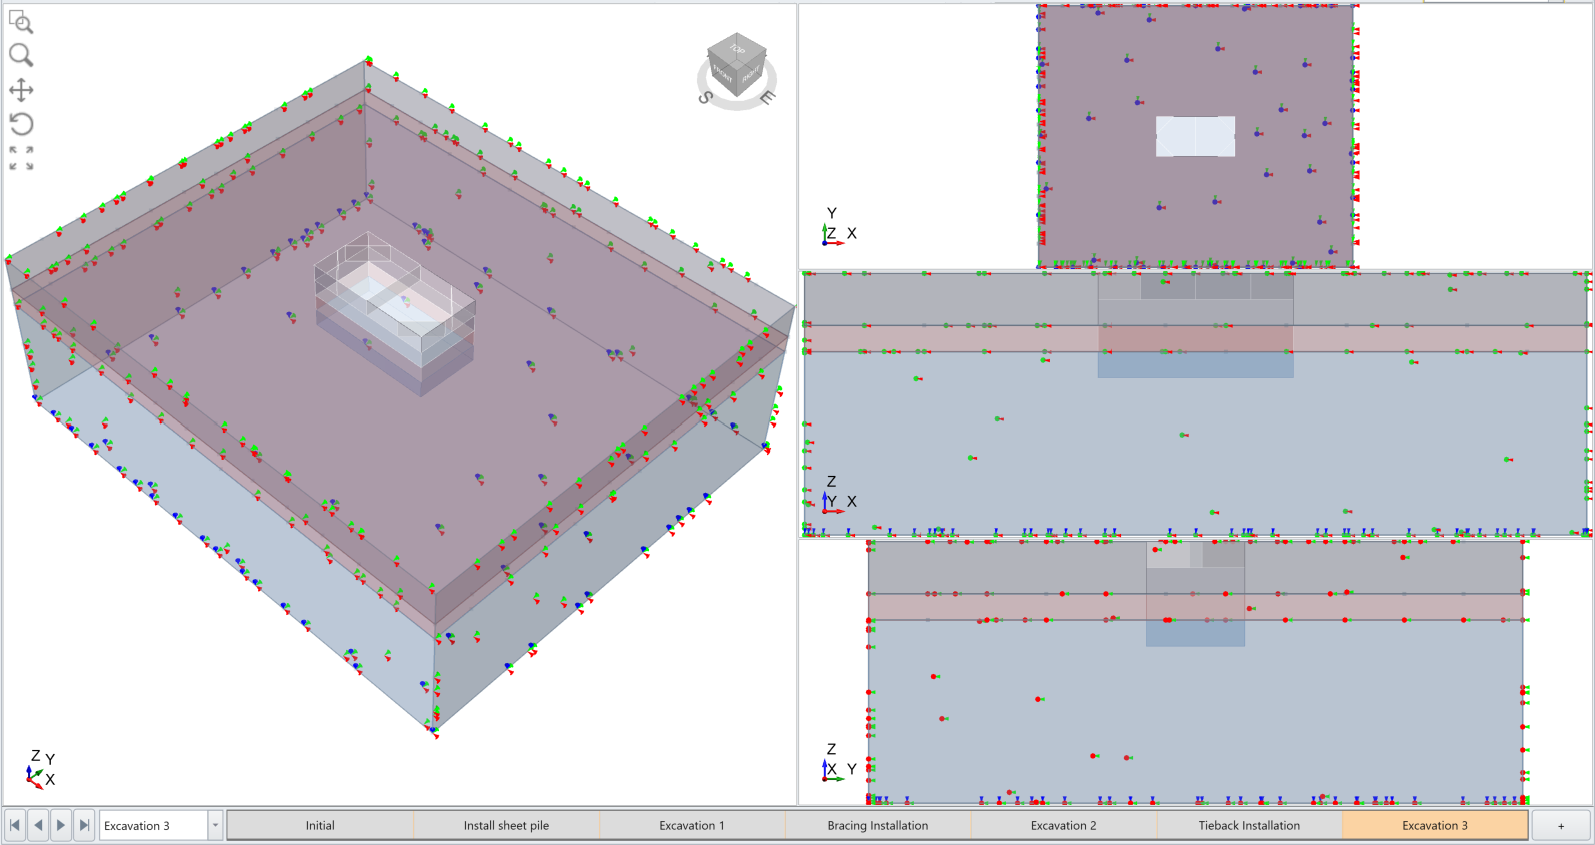Click the Zoom Extents icon

[x=21, y=158]
